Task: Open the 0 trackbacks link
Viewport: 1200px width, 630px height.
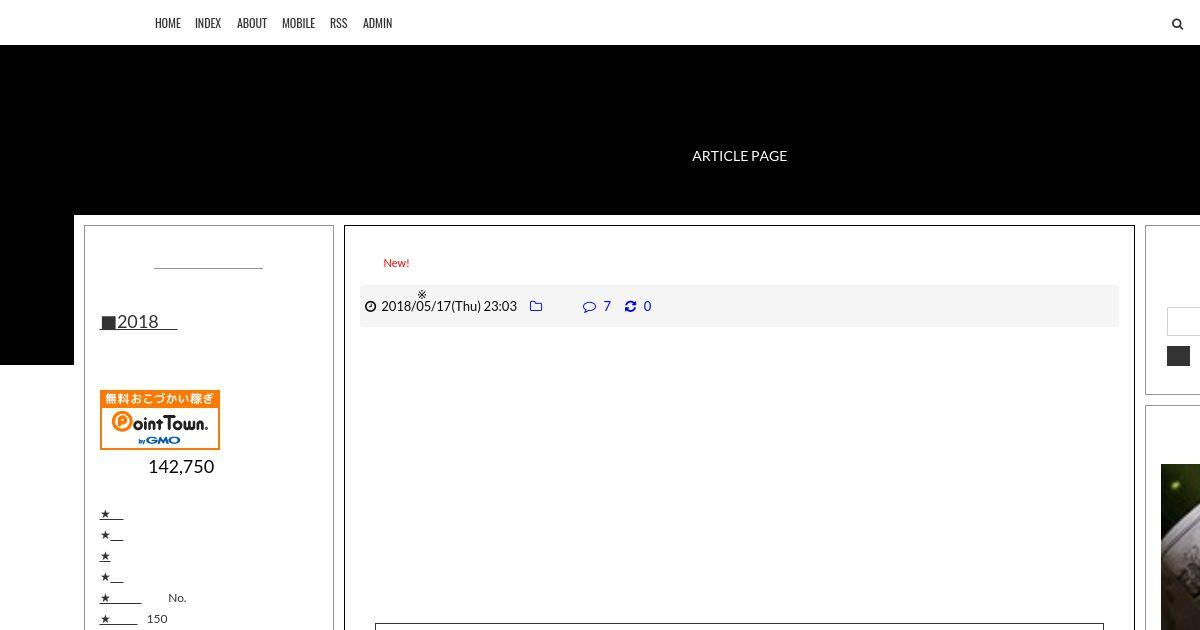Action: click(647, 306)
